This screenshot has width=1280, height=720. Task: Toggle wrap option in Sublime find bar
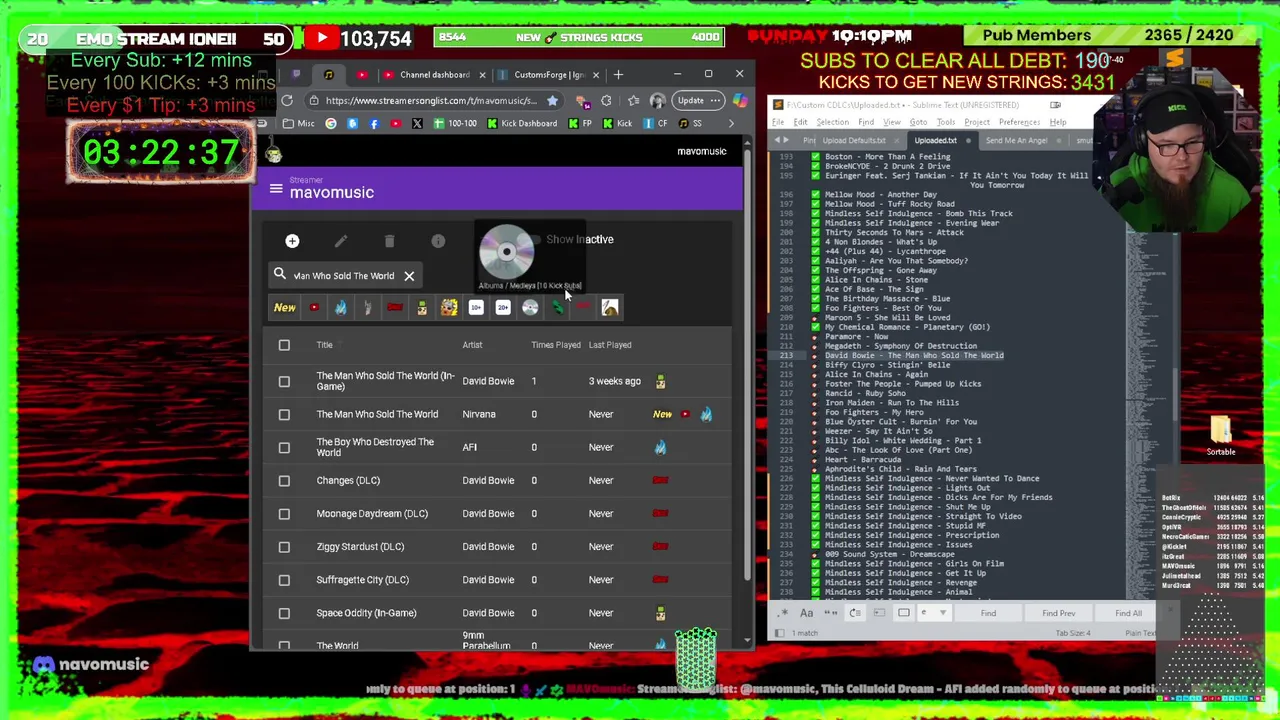pyautogui.click(x=855, y=613)
